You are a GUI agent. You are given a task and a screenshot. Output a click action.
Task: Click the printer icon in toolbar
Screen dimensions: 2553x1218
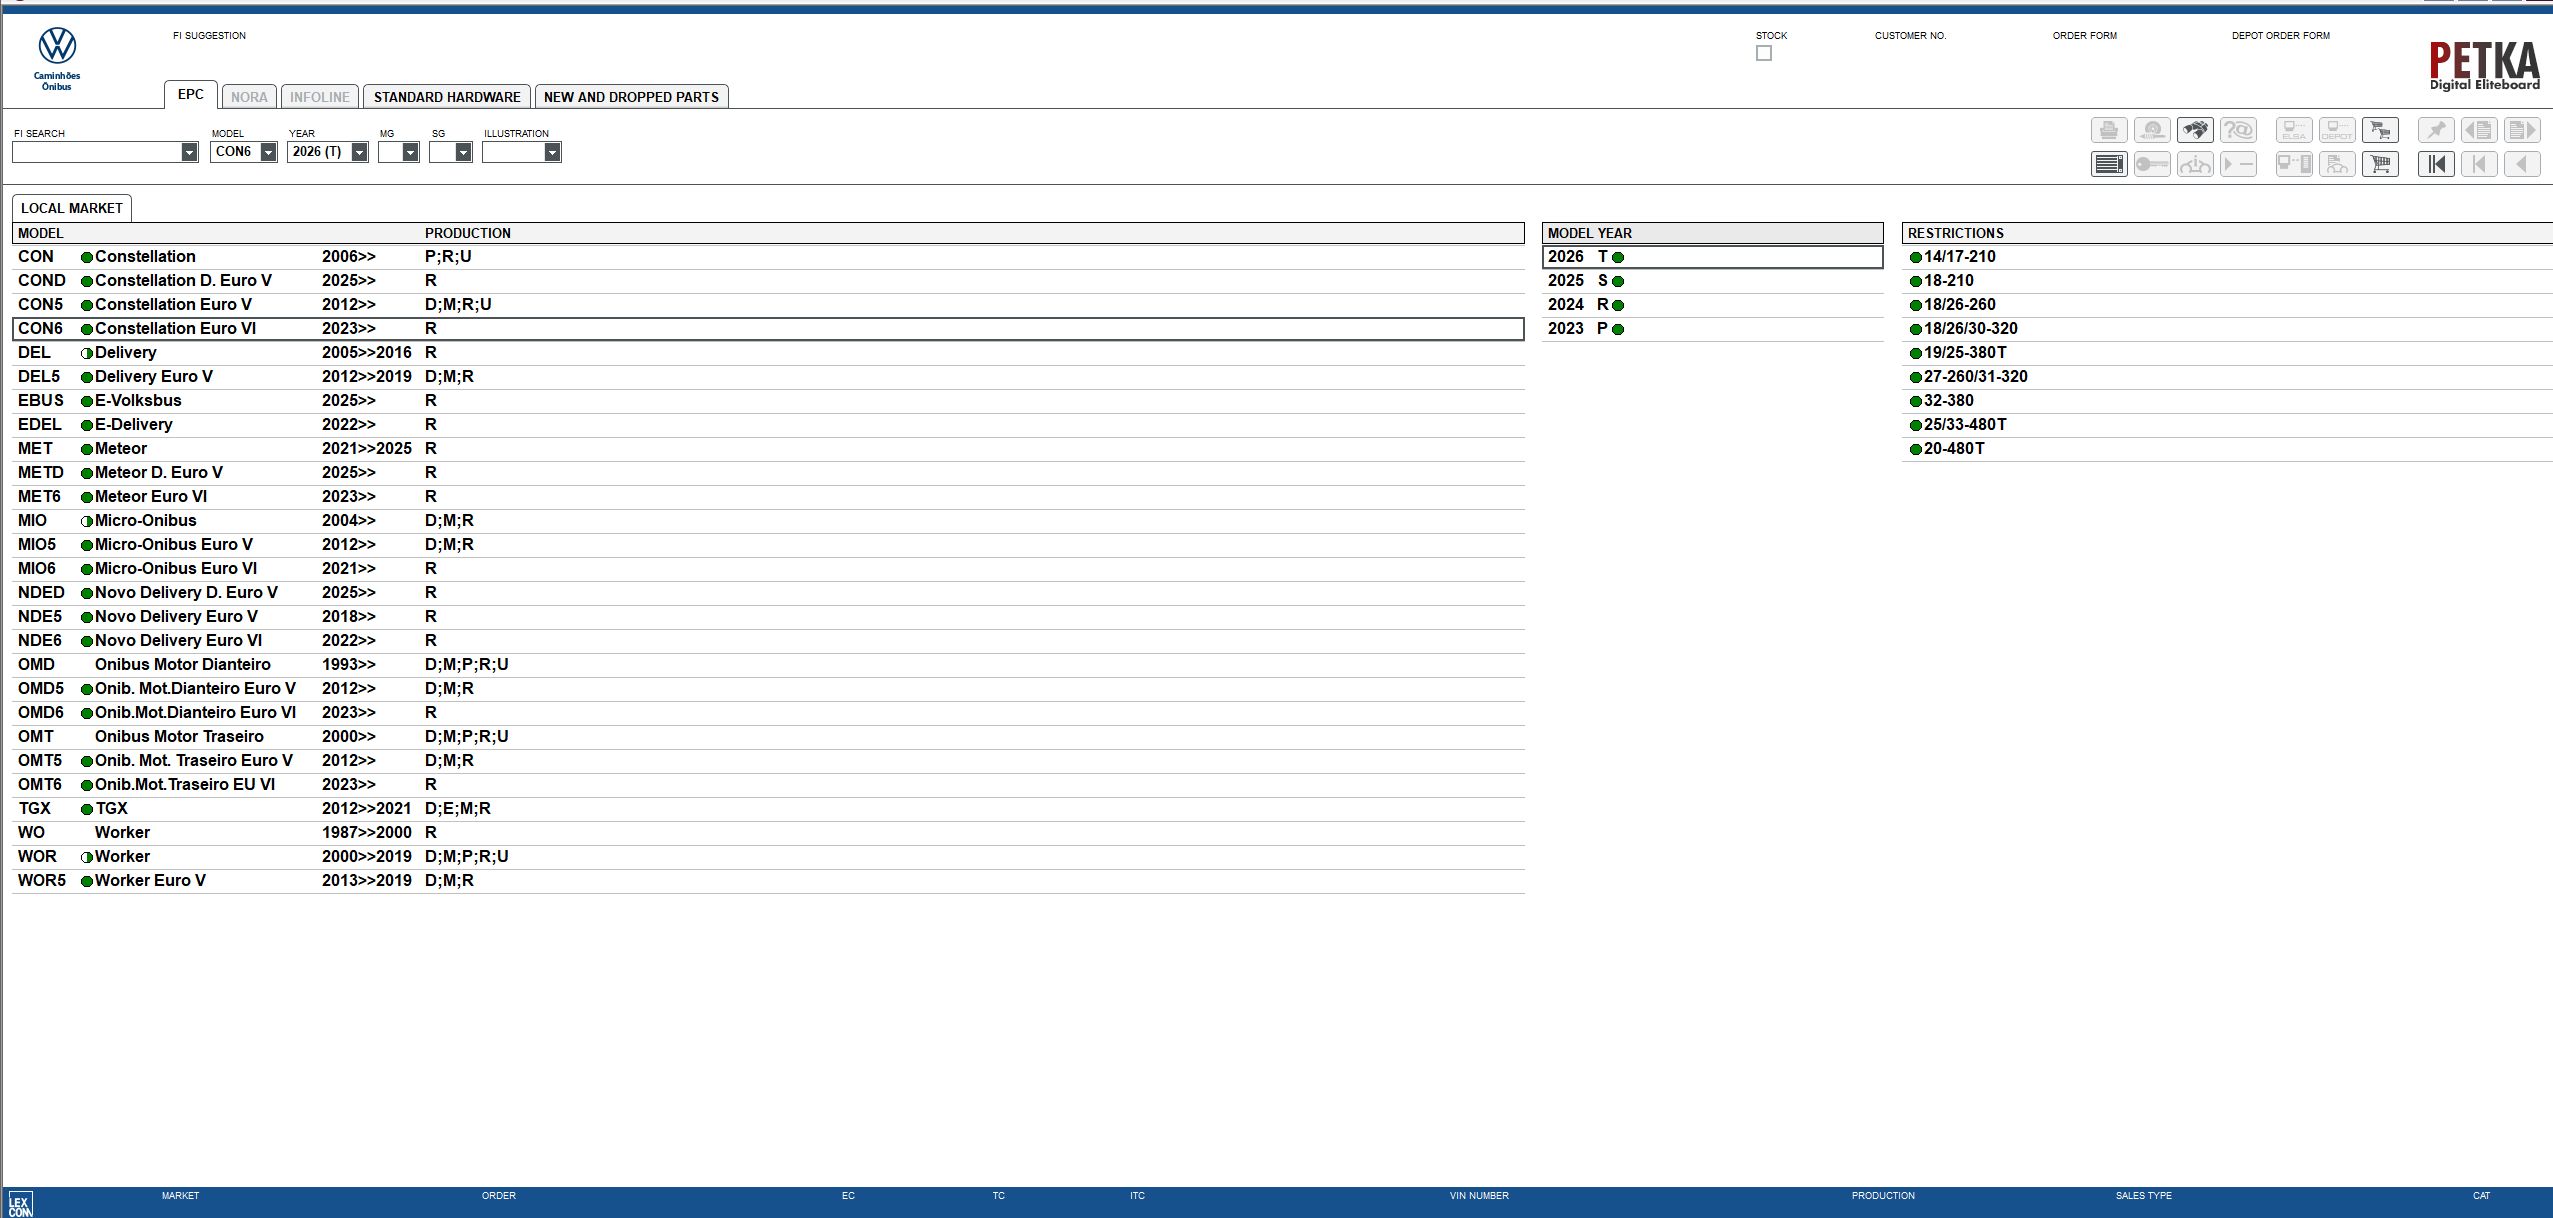point(2109,130)
